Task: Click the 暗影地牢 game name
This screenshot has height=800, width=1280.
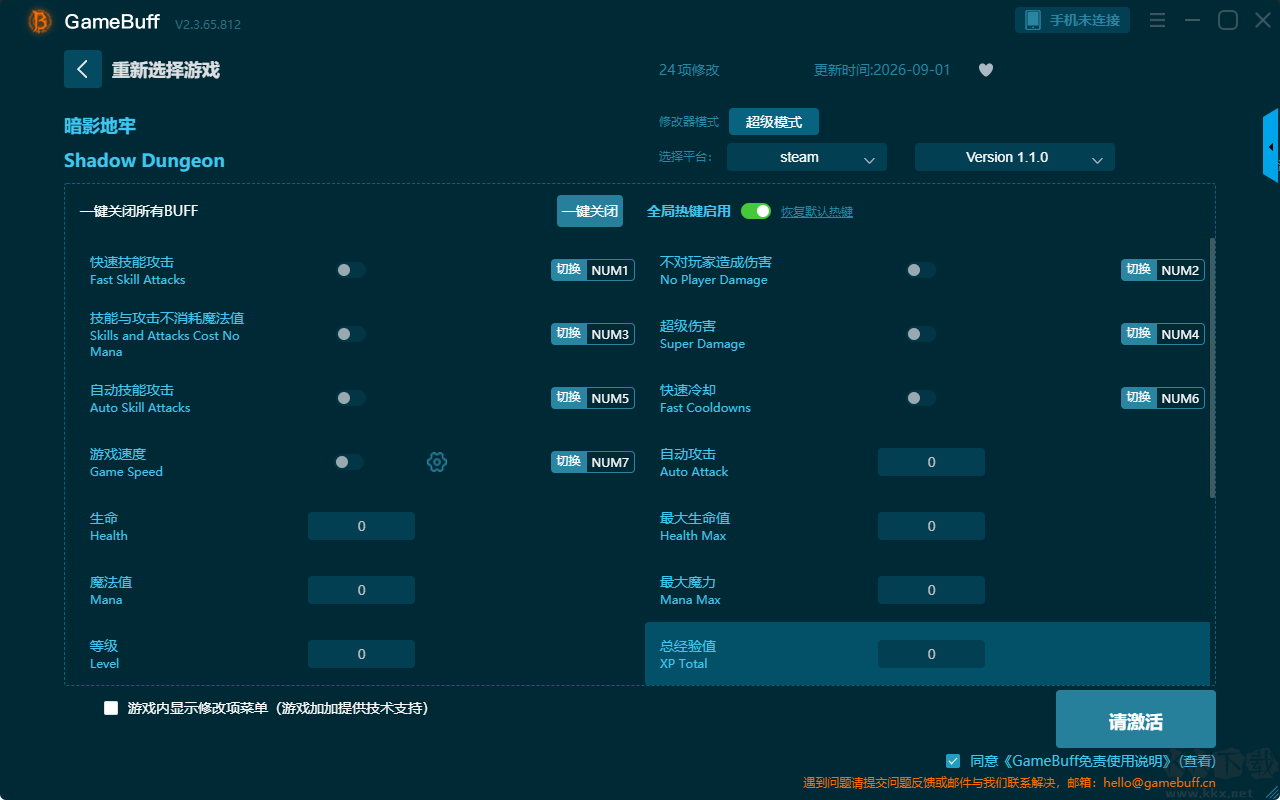Action: 100,126
